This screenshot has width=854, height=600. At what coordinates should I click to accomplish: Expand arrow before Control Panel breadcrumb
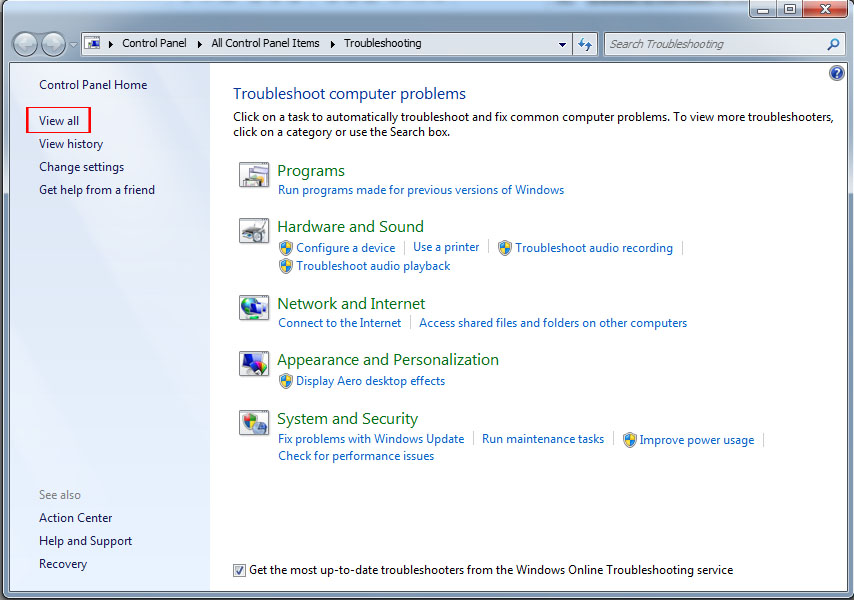tap(111, 44)
